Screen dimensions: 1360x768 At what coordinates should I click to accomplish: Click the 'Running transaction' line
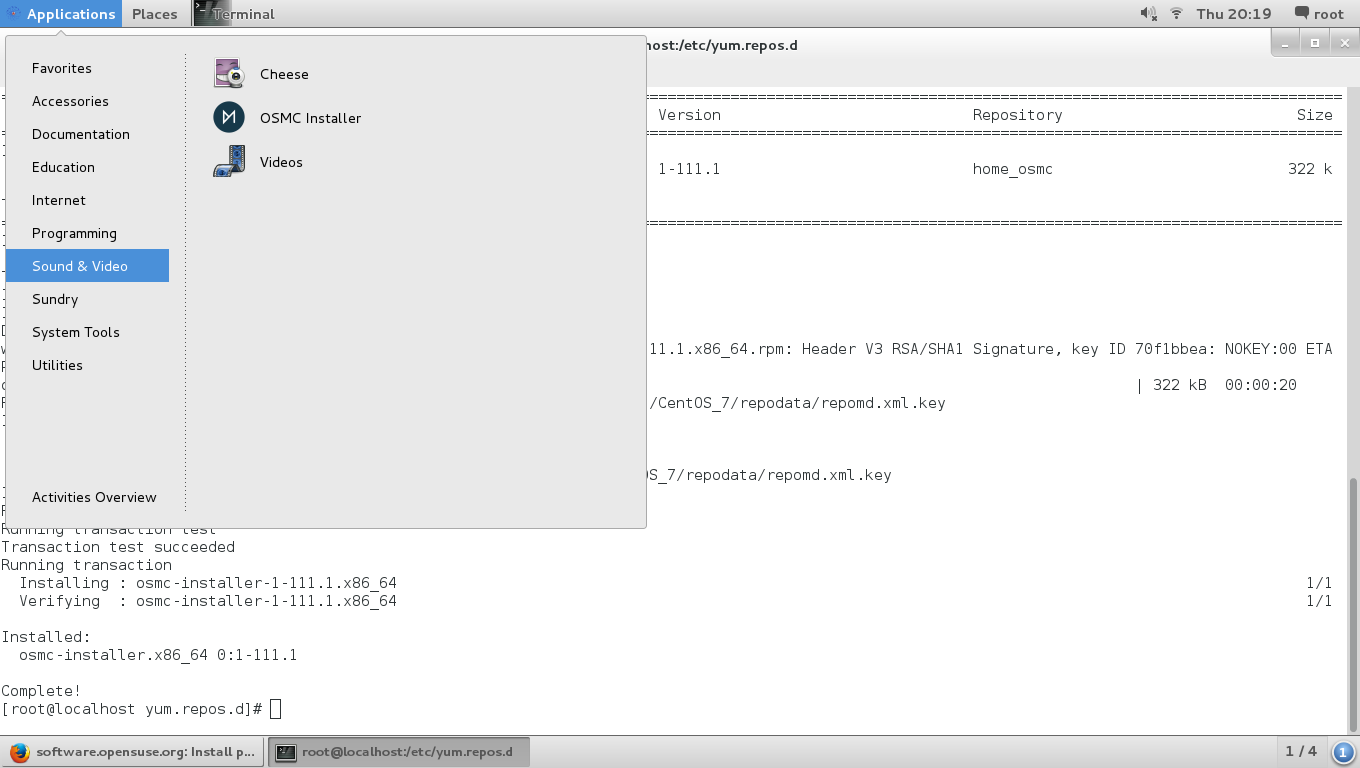[86, 565]
